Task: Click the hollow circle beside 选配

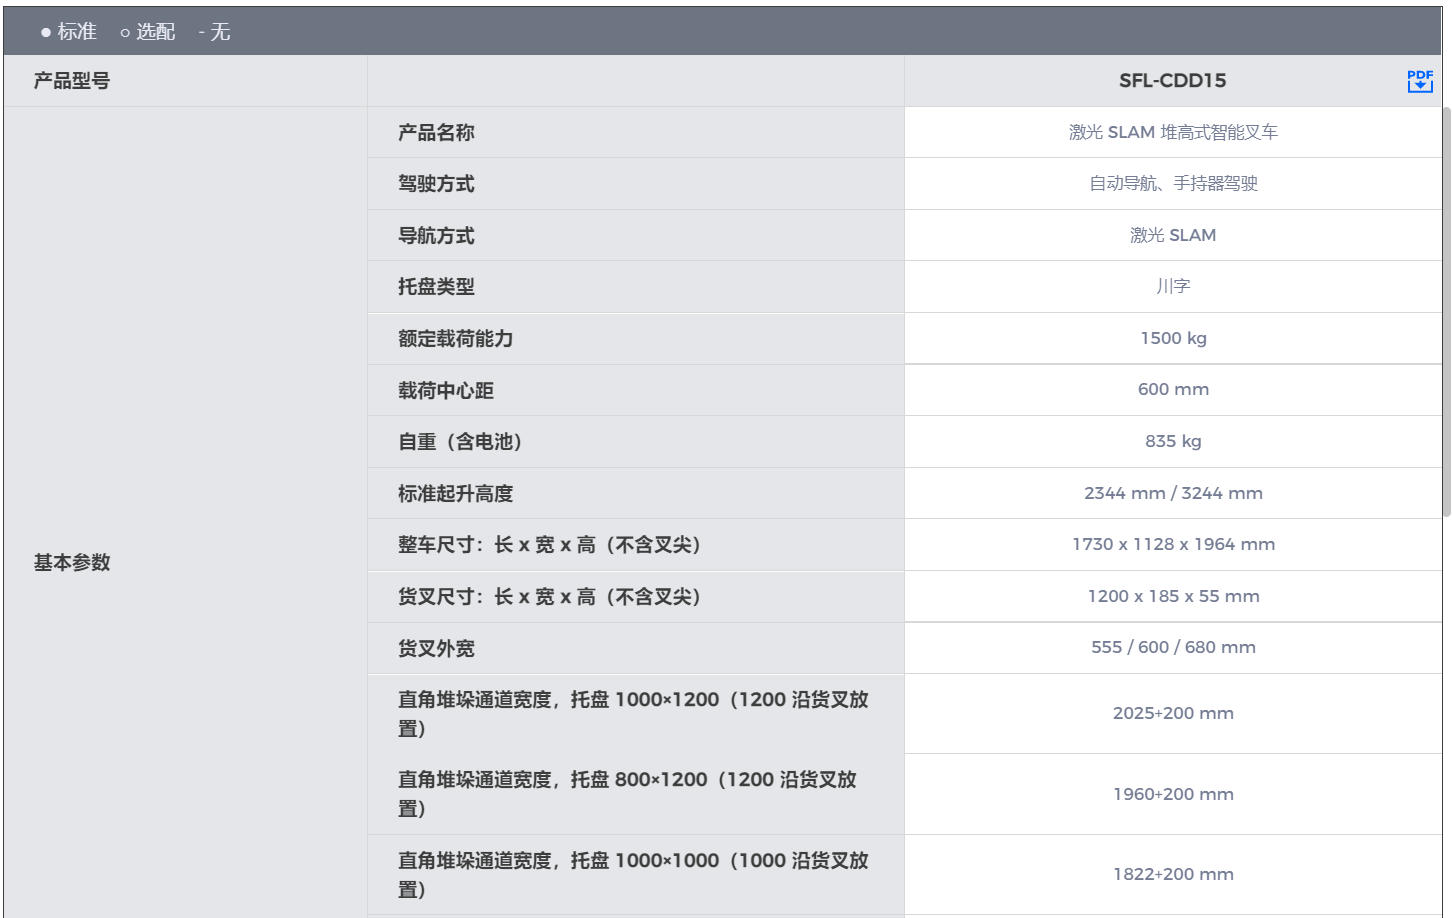Action: point(125,33)
